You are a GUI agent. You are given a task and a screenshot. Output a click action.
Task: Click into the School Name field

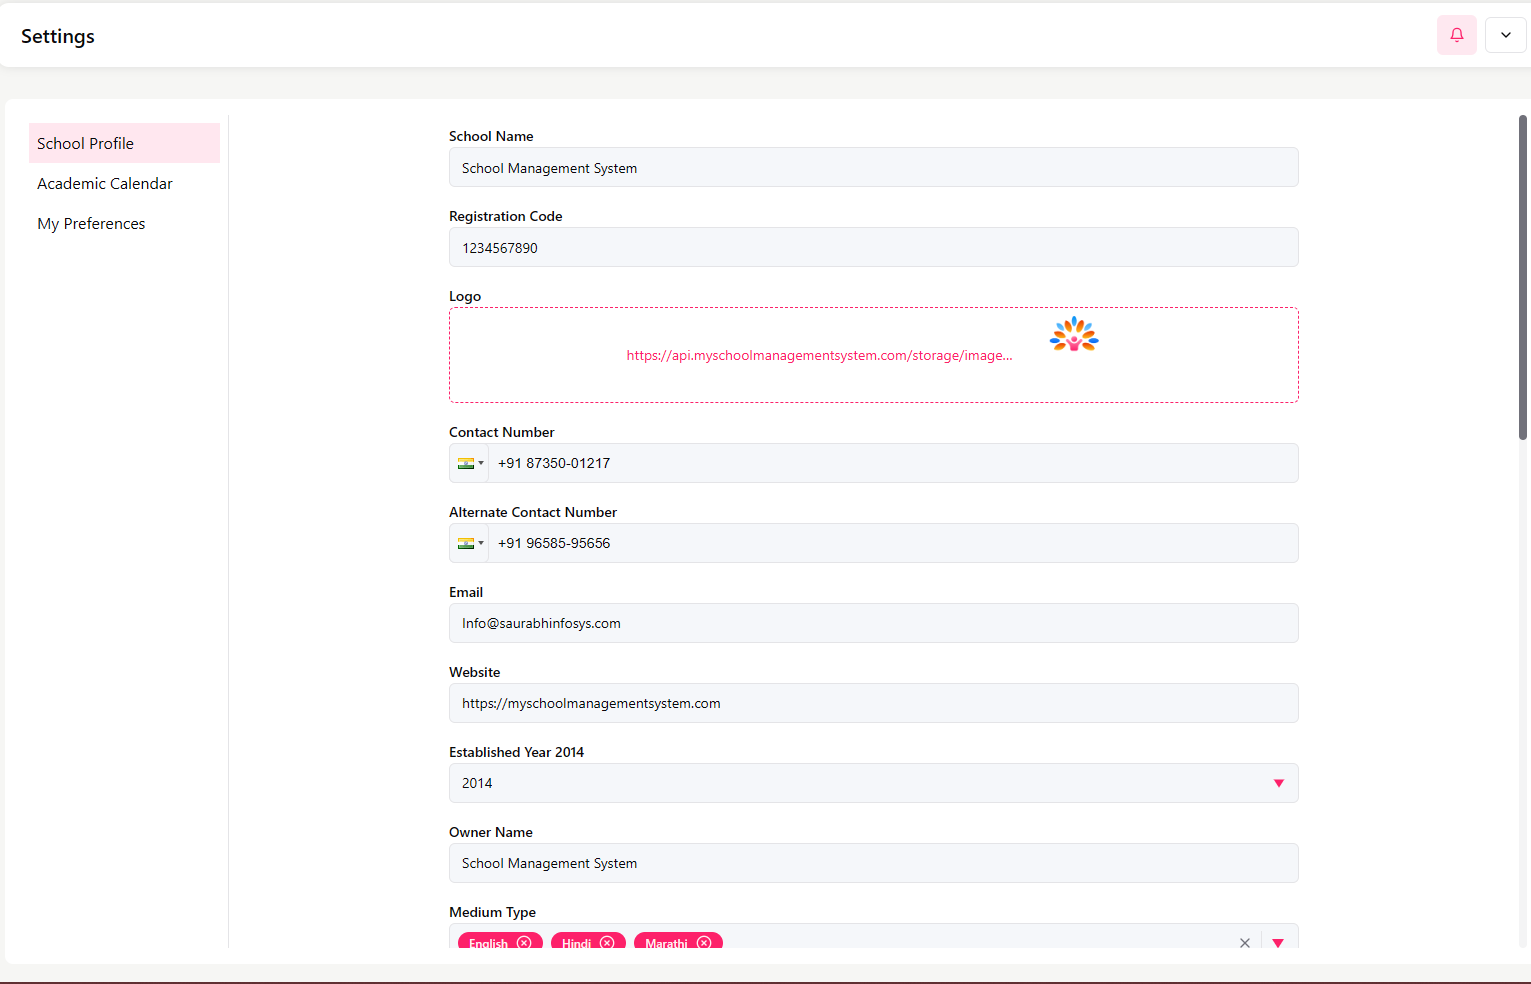873,168
